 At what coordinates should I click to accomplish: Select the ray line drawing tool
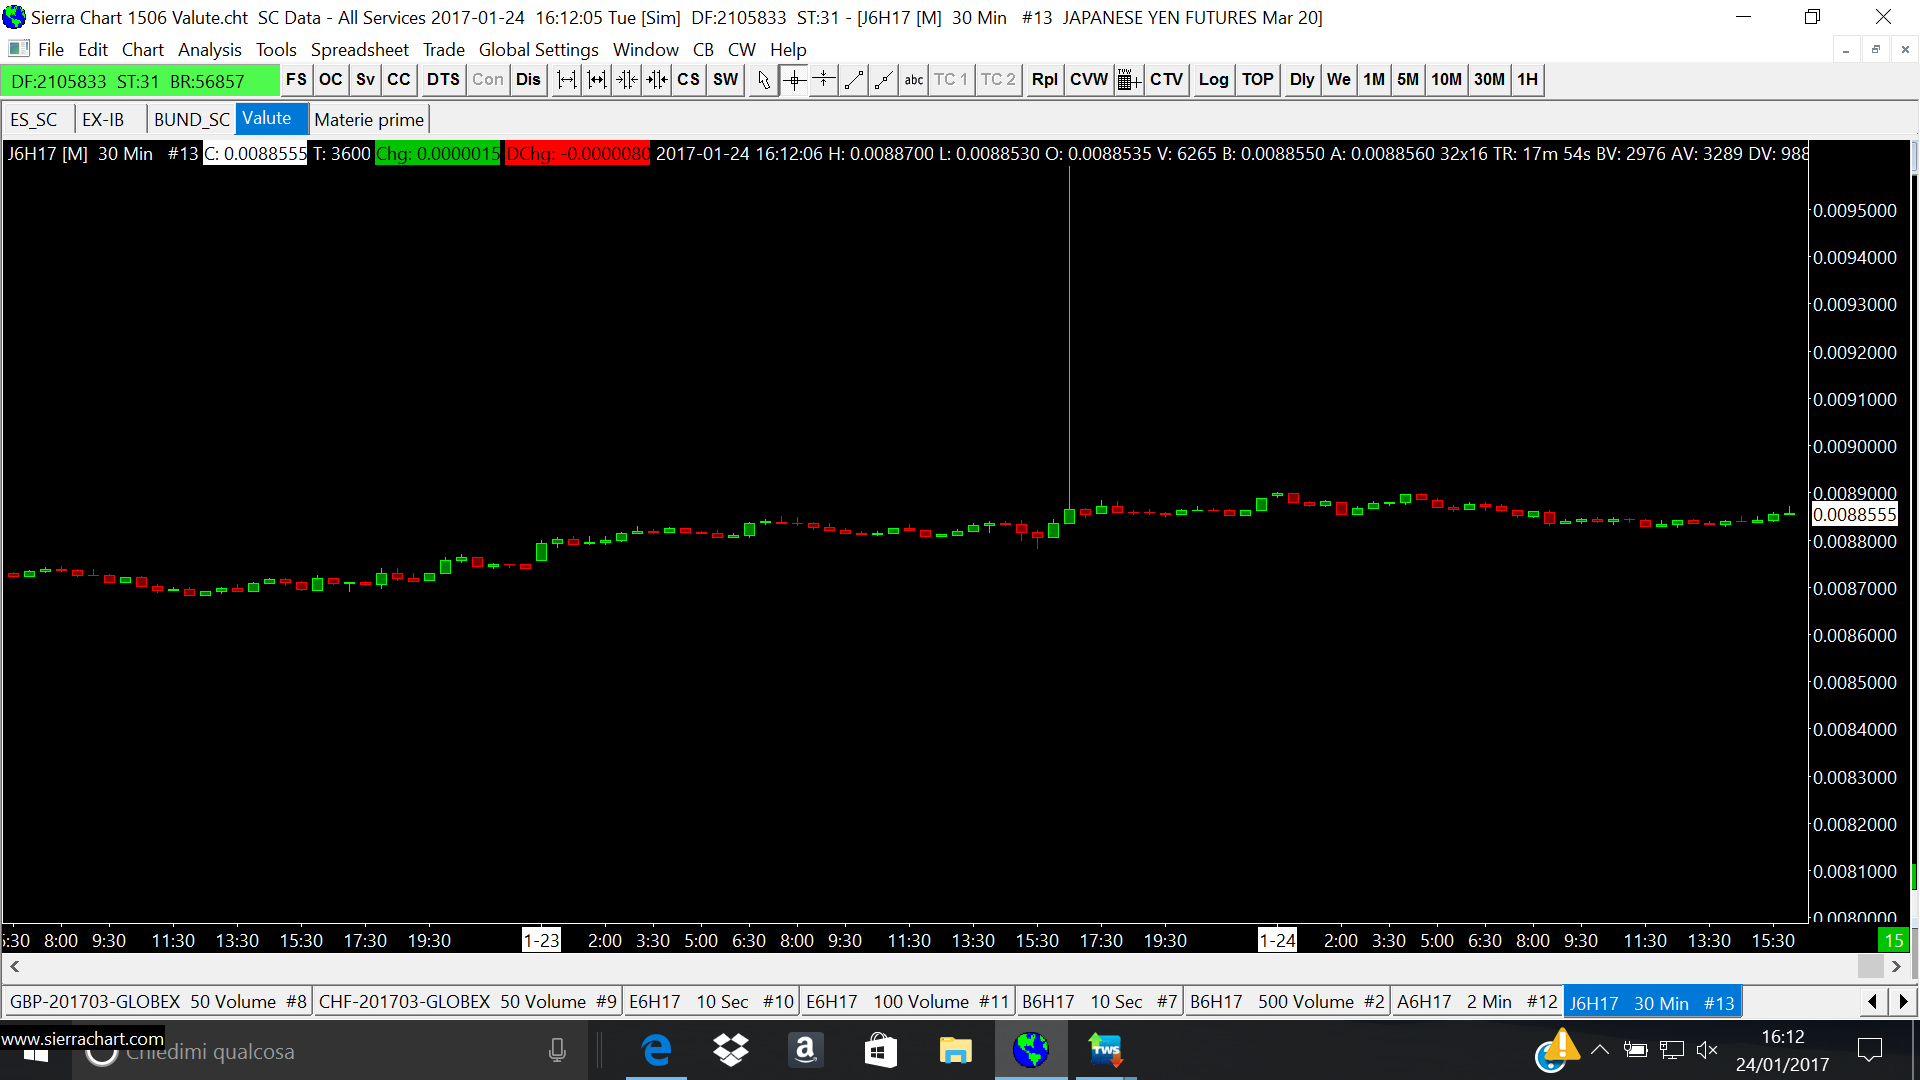[x=883, y=80]
